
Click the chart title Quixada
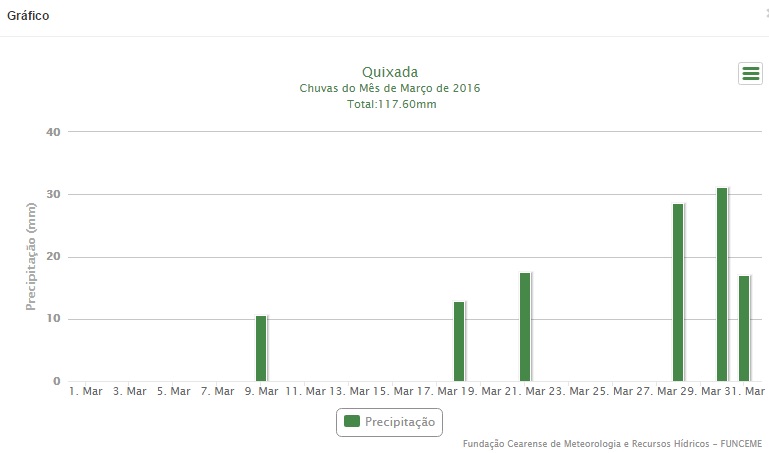pos(389,72)
